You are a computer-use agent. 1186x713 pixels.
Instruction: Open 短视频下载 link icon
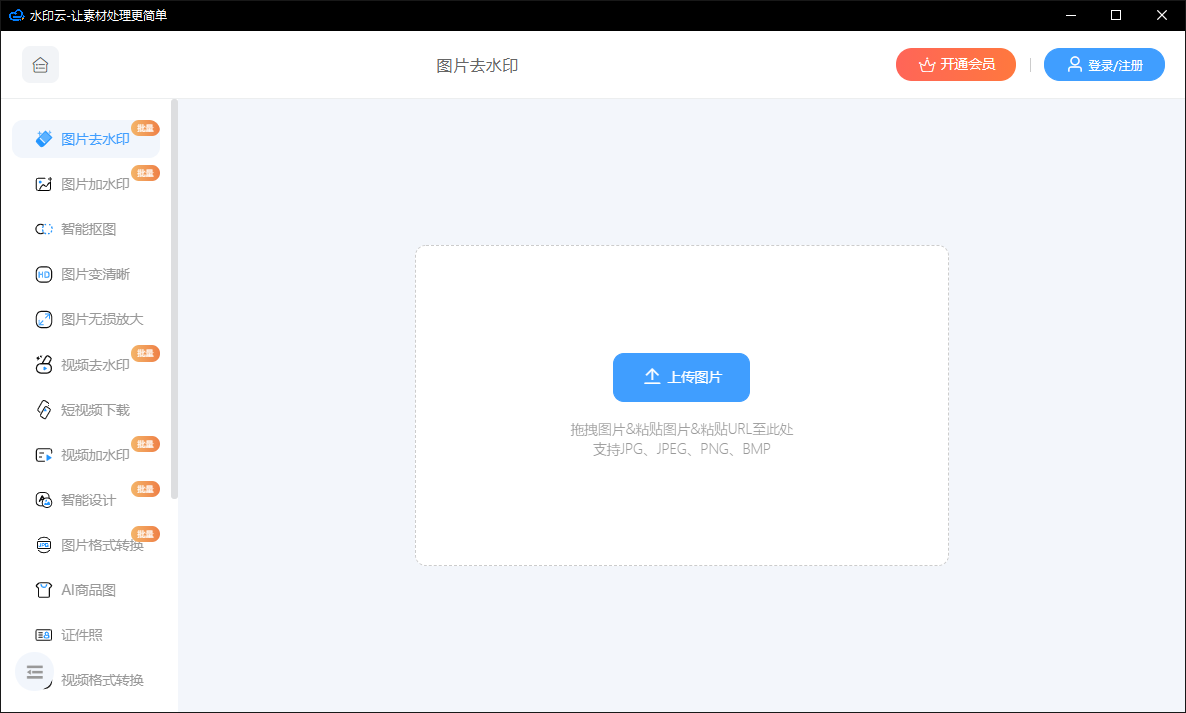click(x=44, y=410)
